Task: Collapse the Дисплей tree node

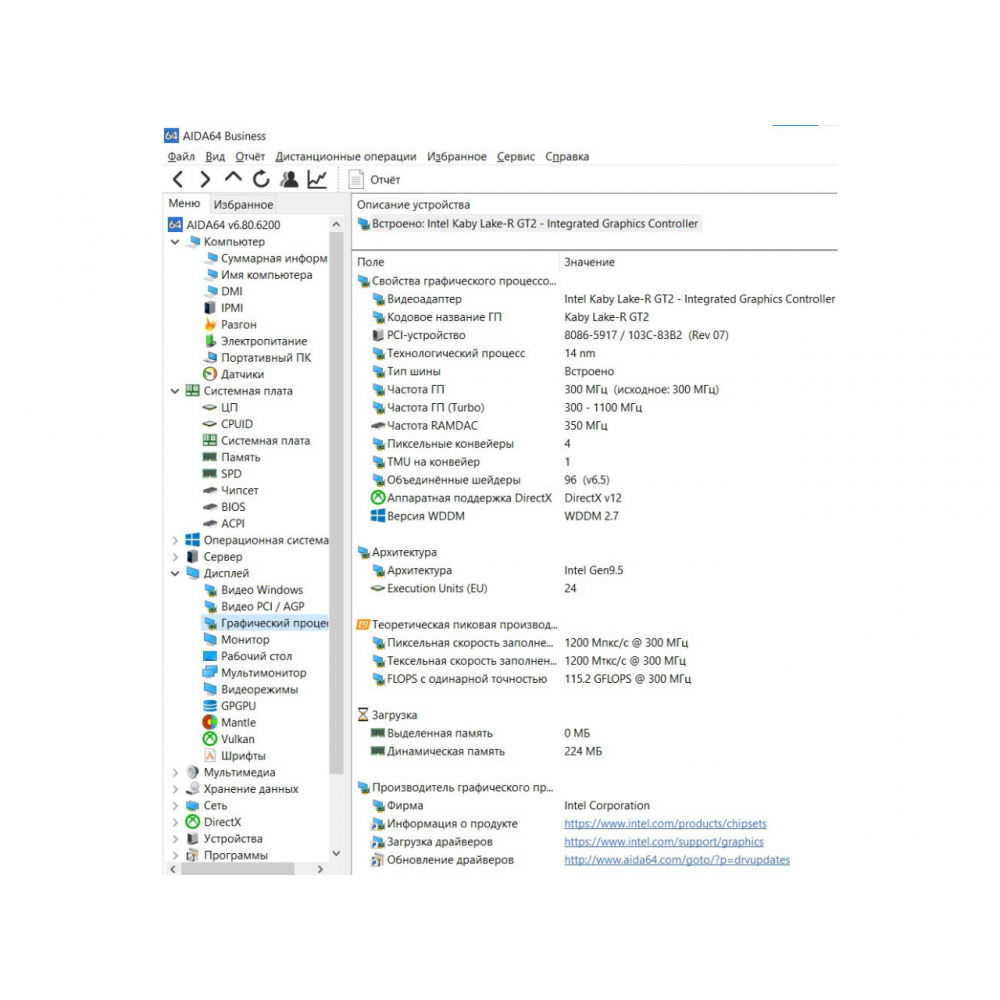Action: click(x=175, y=573)
